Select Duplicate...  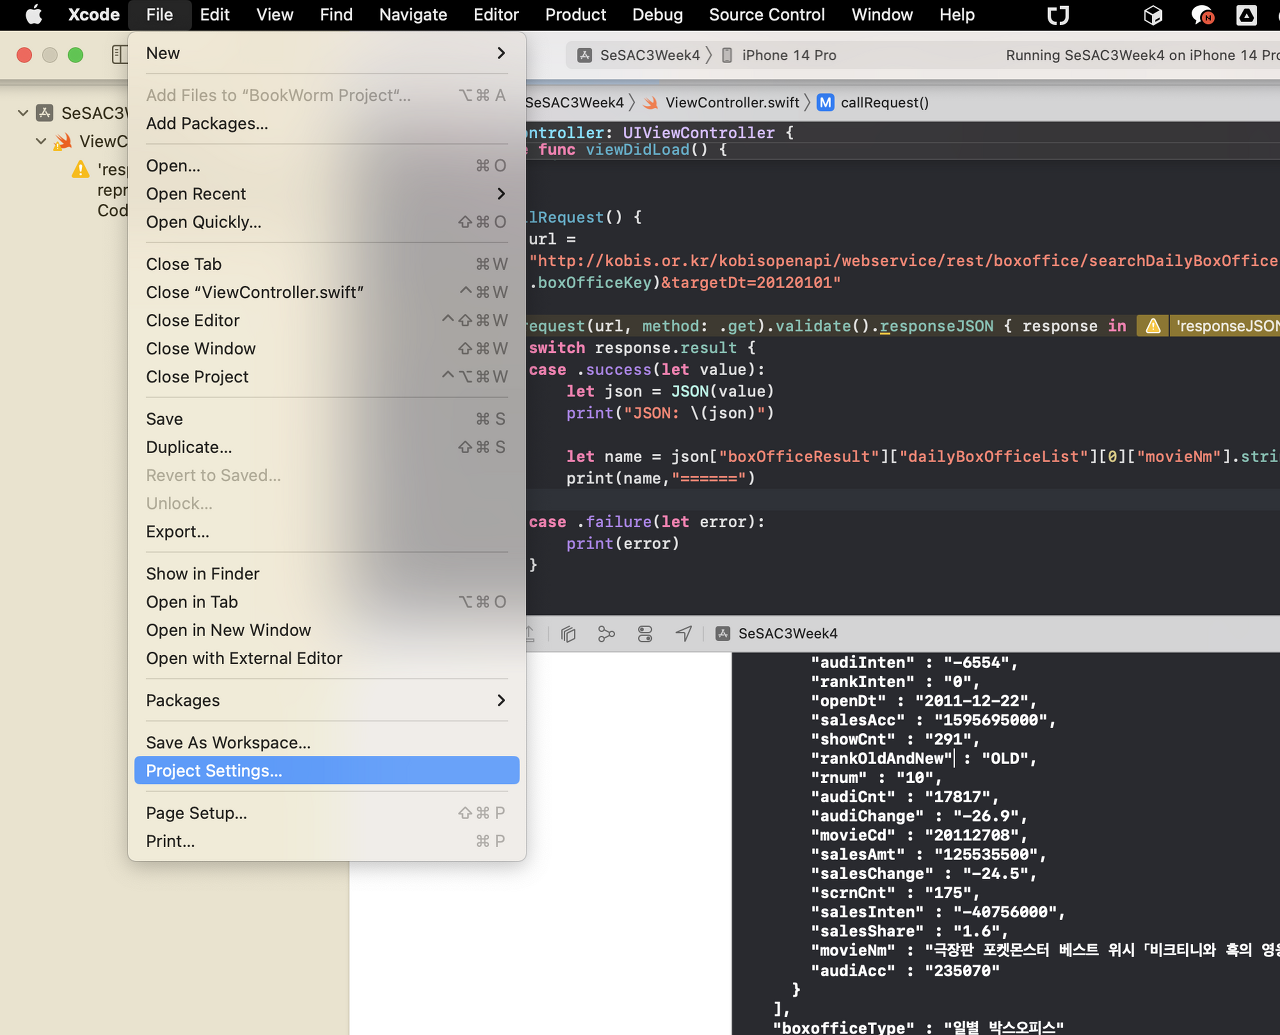click(x=327, y=447)
